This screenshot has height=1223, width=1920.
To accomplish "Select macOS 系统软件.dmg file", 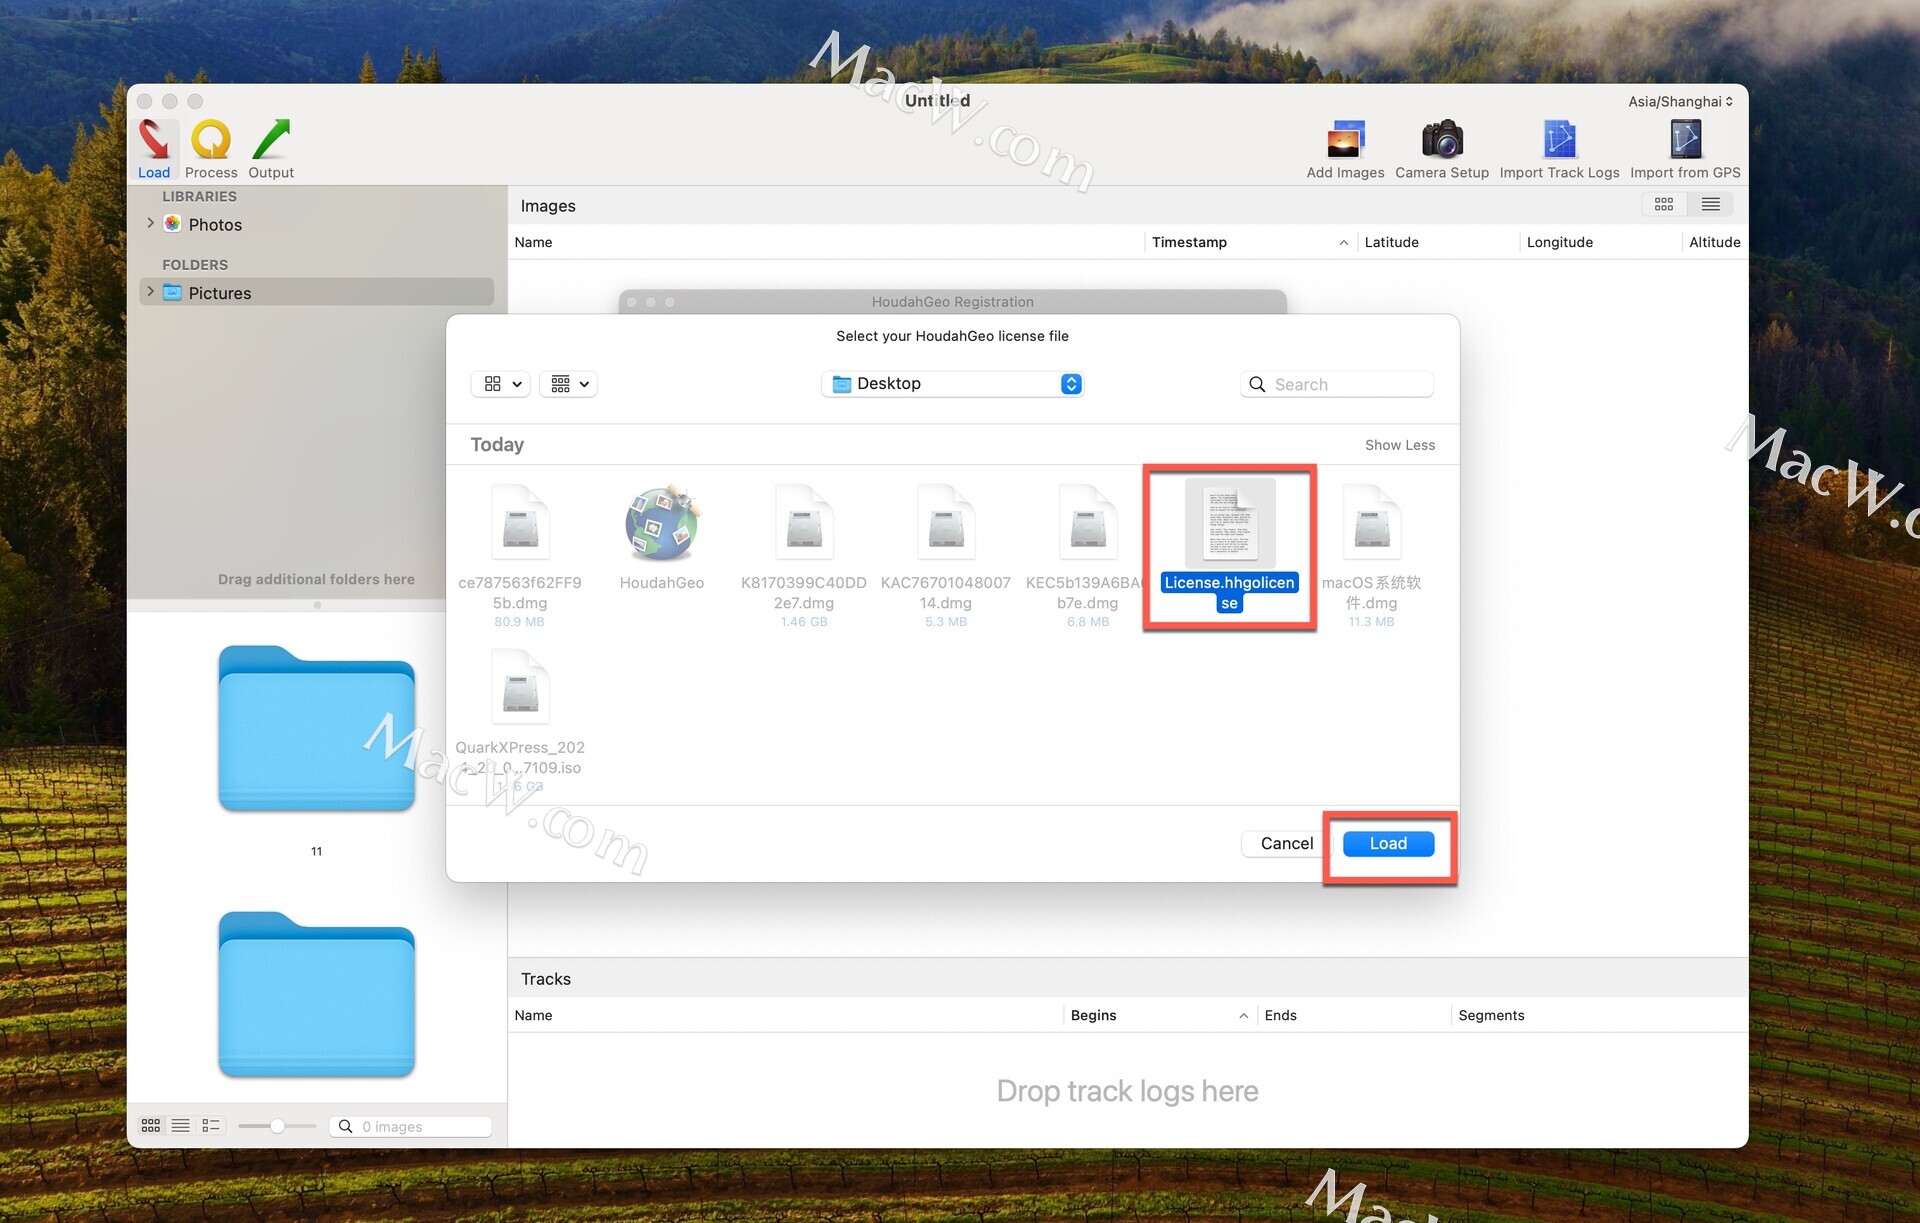I will pyautogui.click(x=1371, y=555).
